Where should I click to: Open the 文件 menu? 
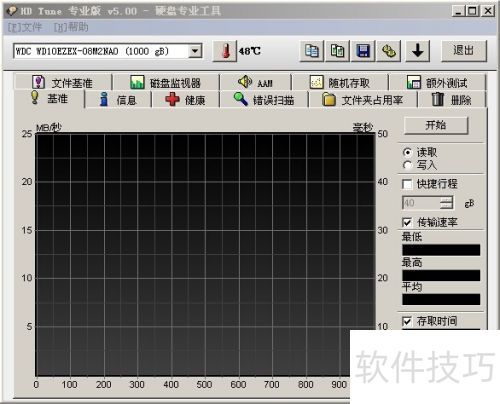(x=25, y=27)
